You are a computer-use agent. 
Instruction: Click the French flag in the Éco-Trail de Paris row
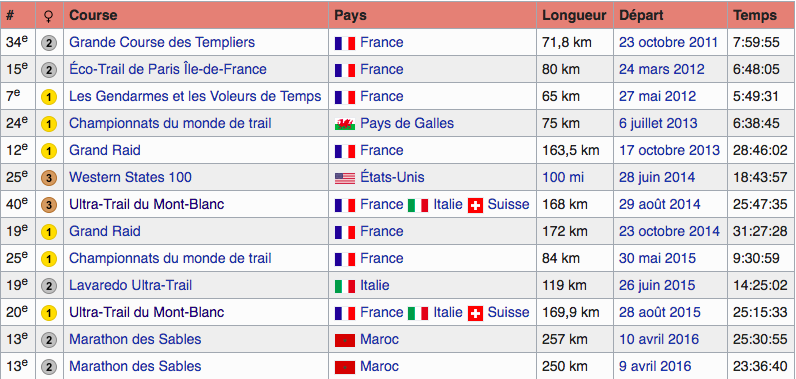[345, 70]
